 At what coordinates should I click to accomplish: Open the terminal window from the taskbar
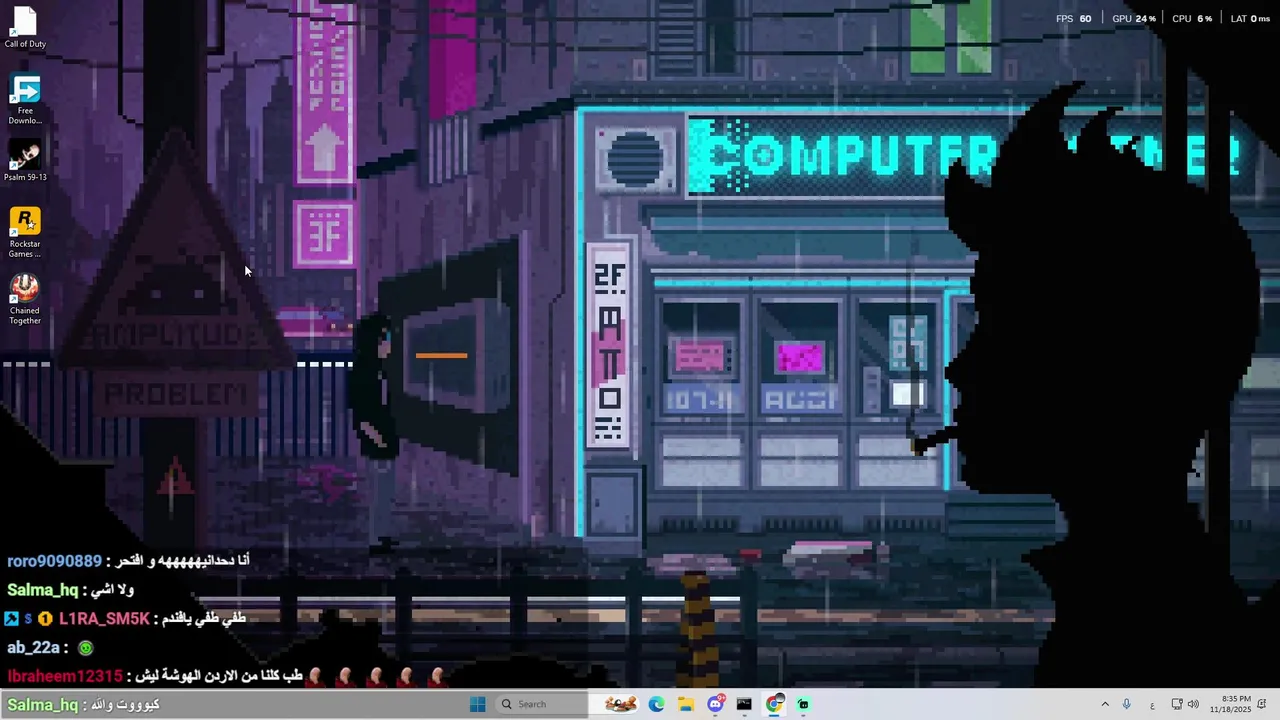(744, 704)
